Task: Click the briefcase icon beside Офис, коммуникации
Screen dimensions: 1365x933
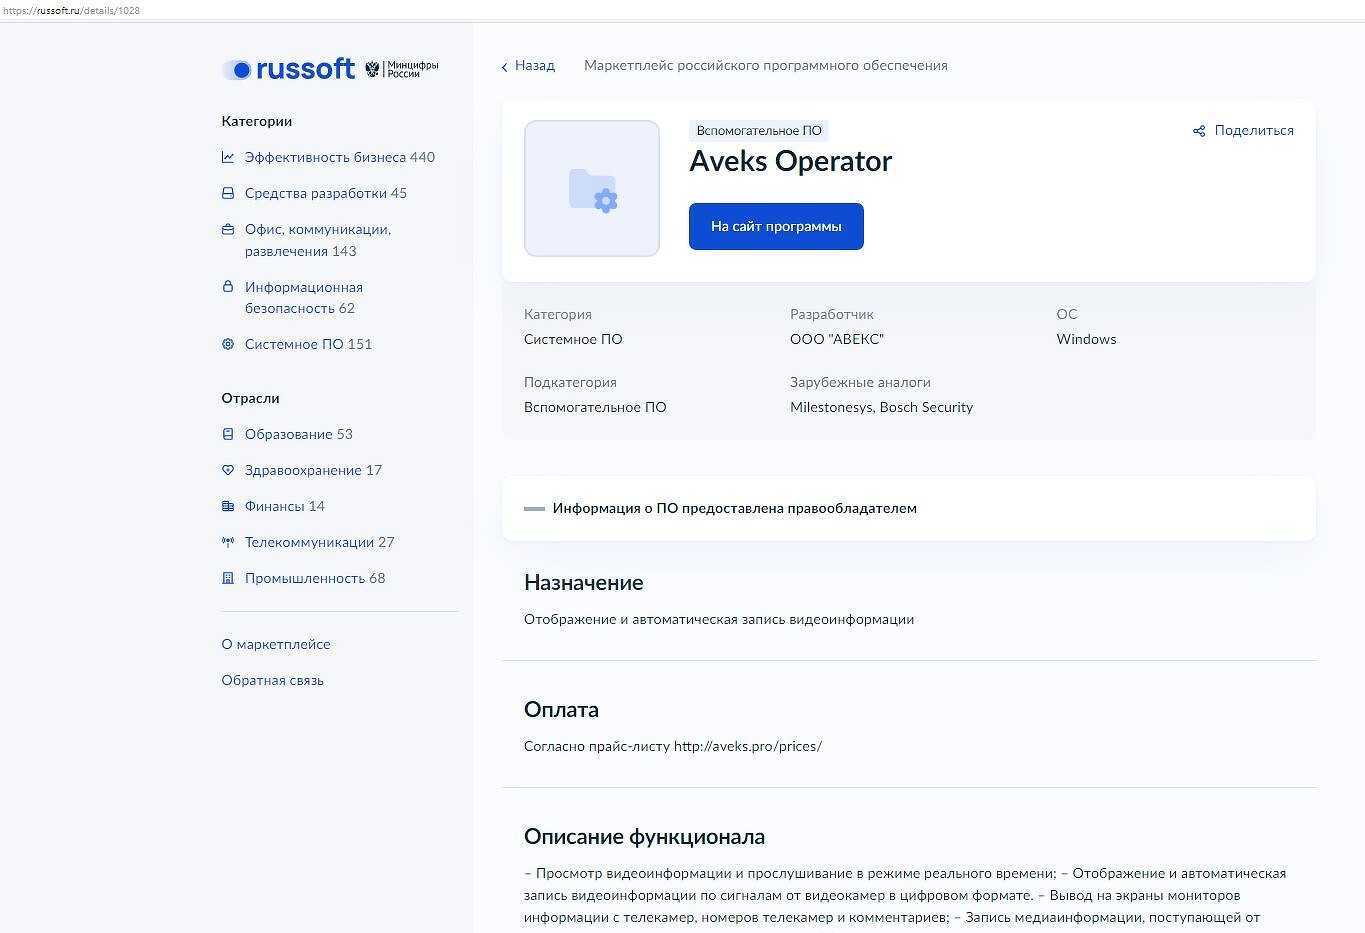Action: point(228,229)
